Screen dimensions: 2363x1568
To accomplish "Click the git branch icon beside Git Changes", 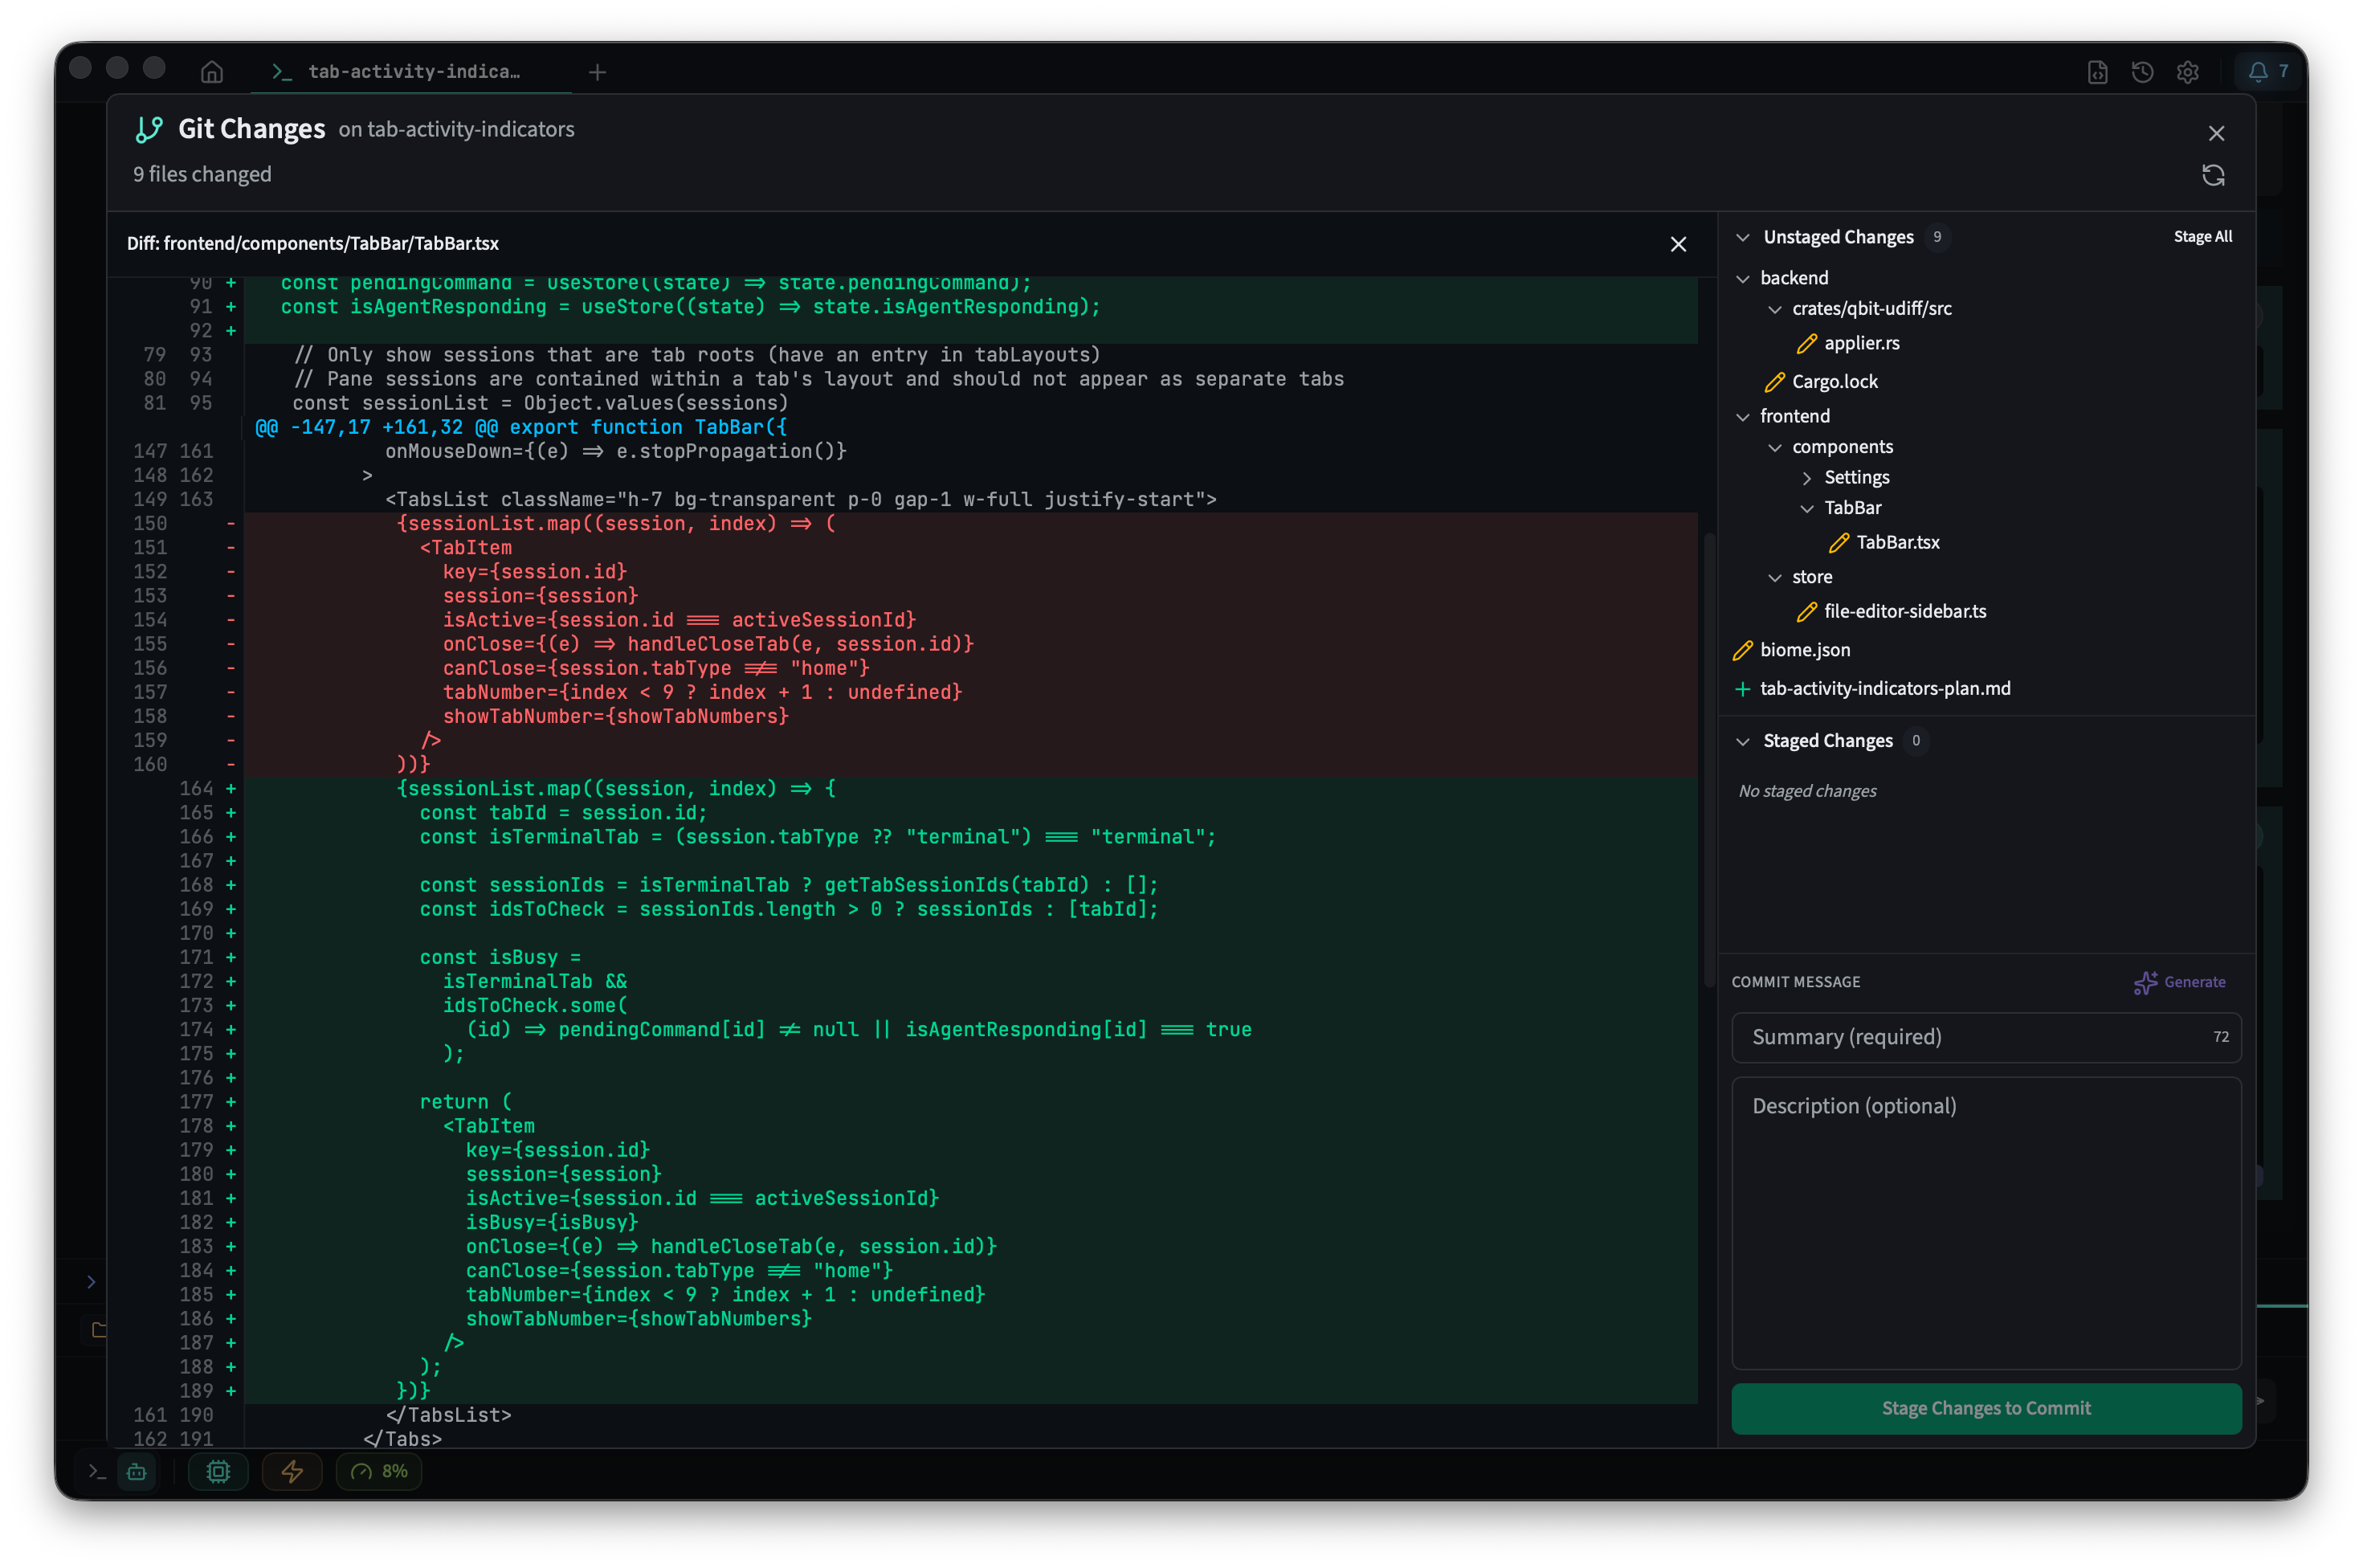I will [x=149, y=129].
